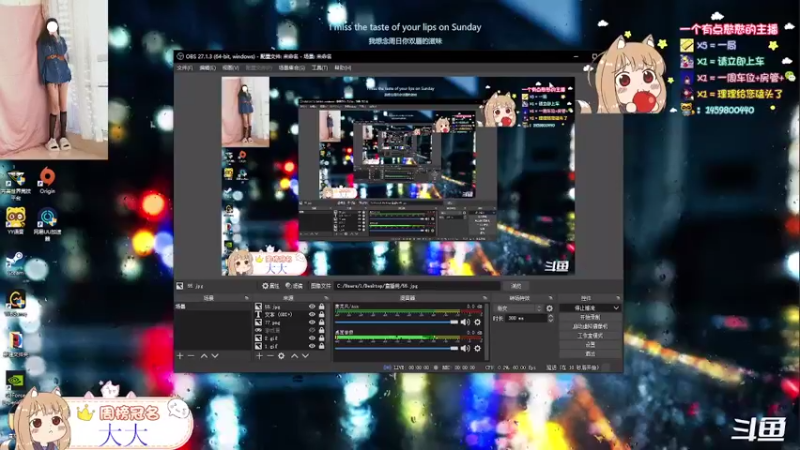Adjust the transition duration stepper arrows
Screen dimensions: 800x450
click(551, 318)
